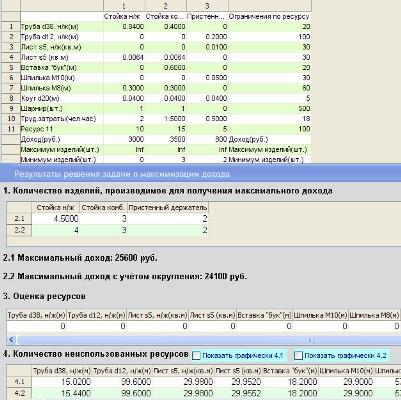
Task: Select the 'Шпилька М8(м)' row label in the top table
Action: (x=62, y=88)
